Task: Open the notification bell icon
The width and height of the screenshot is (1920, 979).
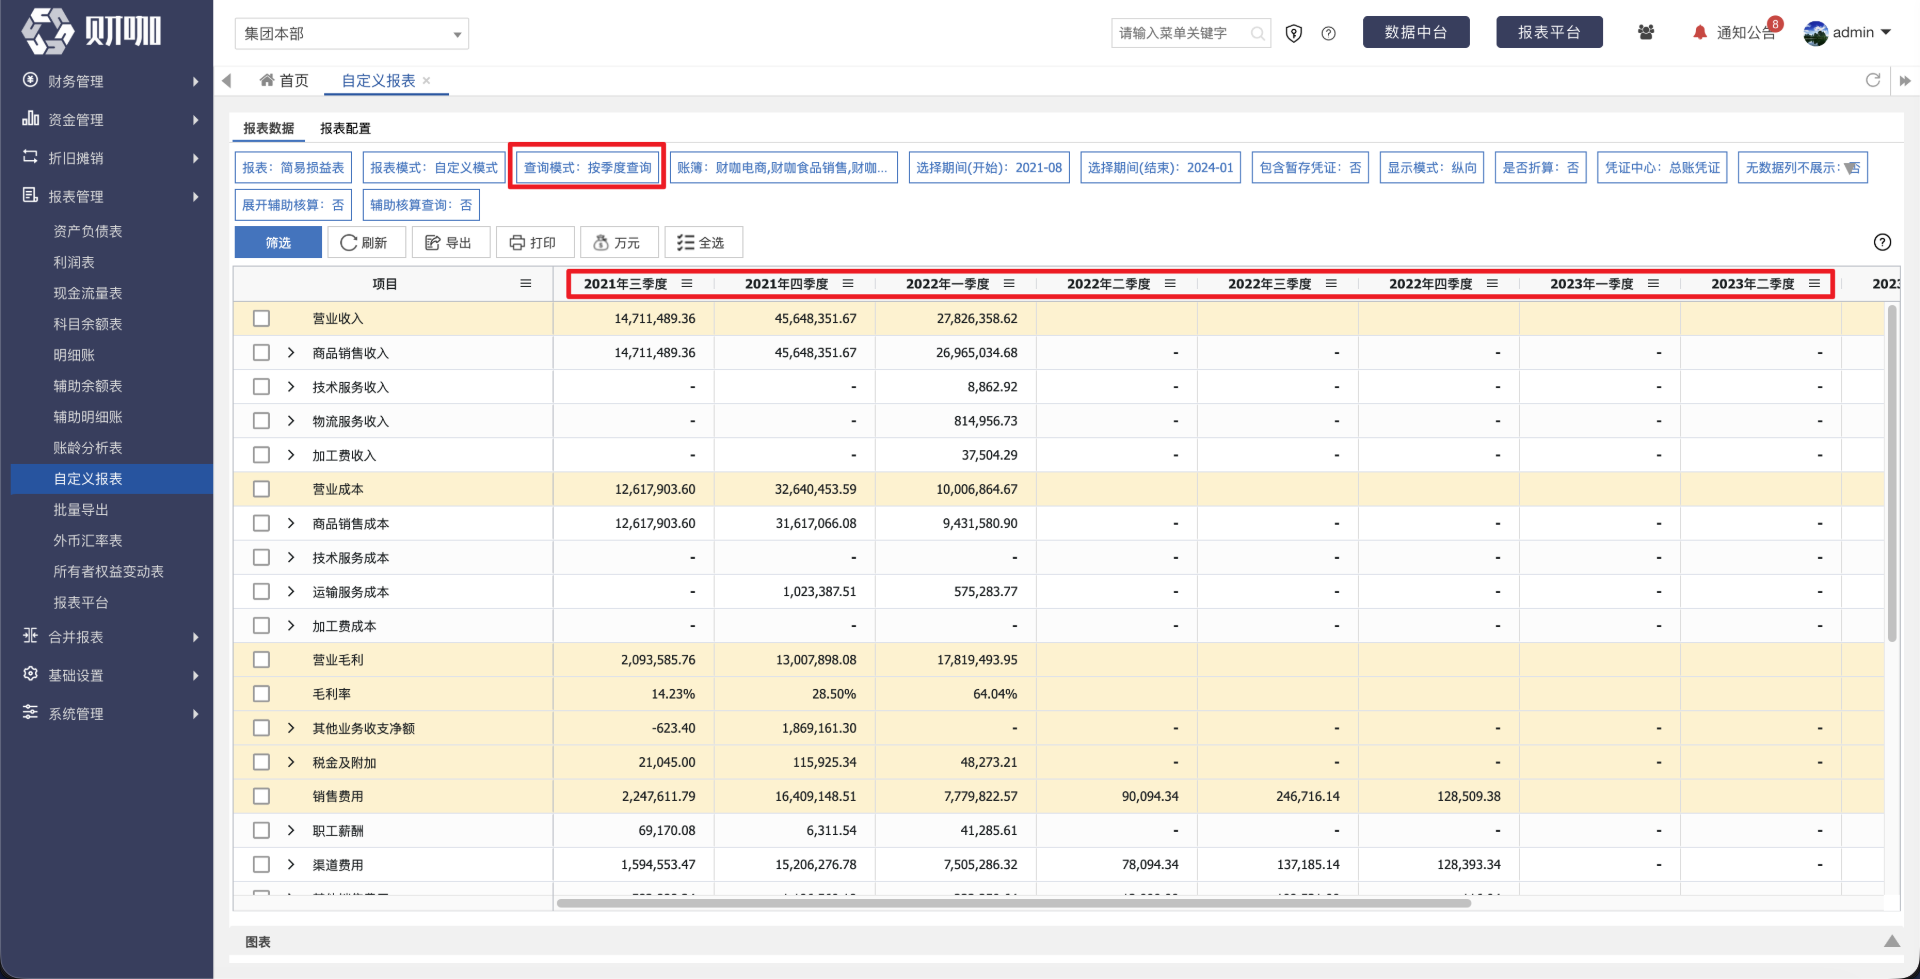Action: point(1699,32)
